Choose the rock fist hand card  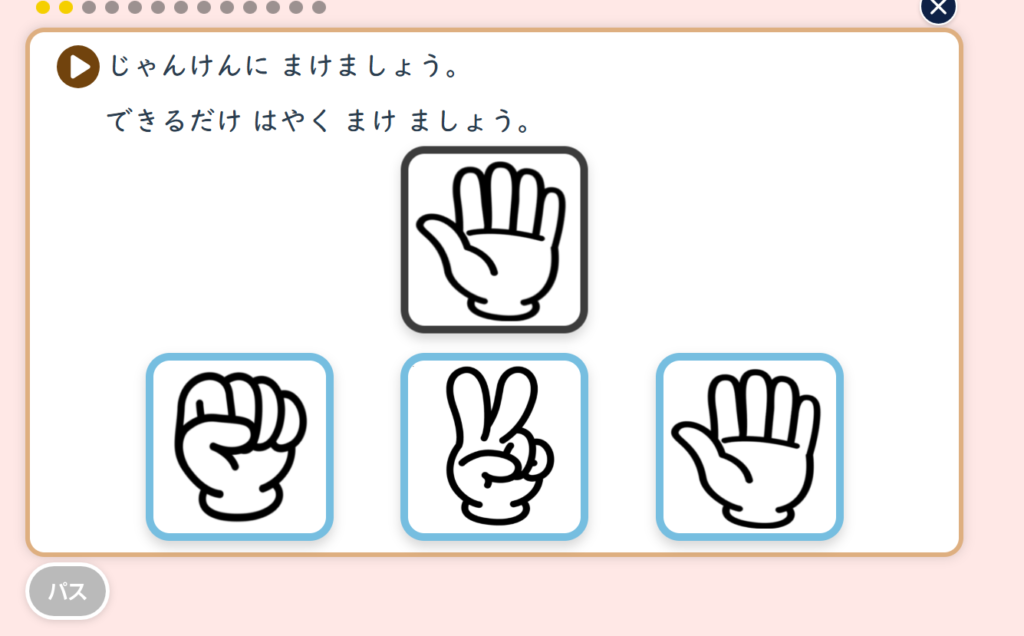click(x=240, y=447)
